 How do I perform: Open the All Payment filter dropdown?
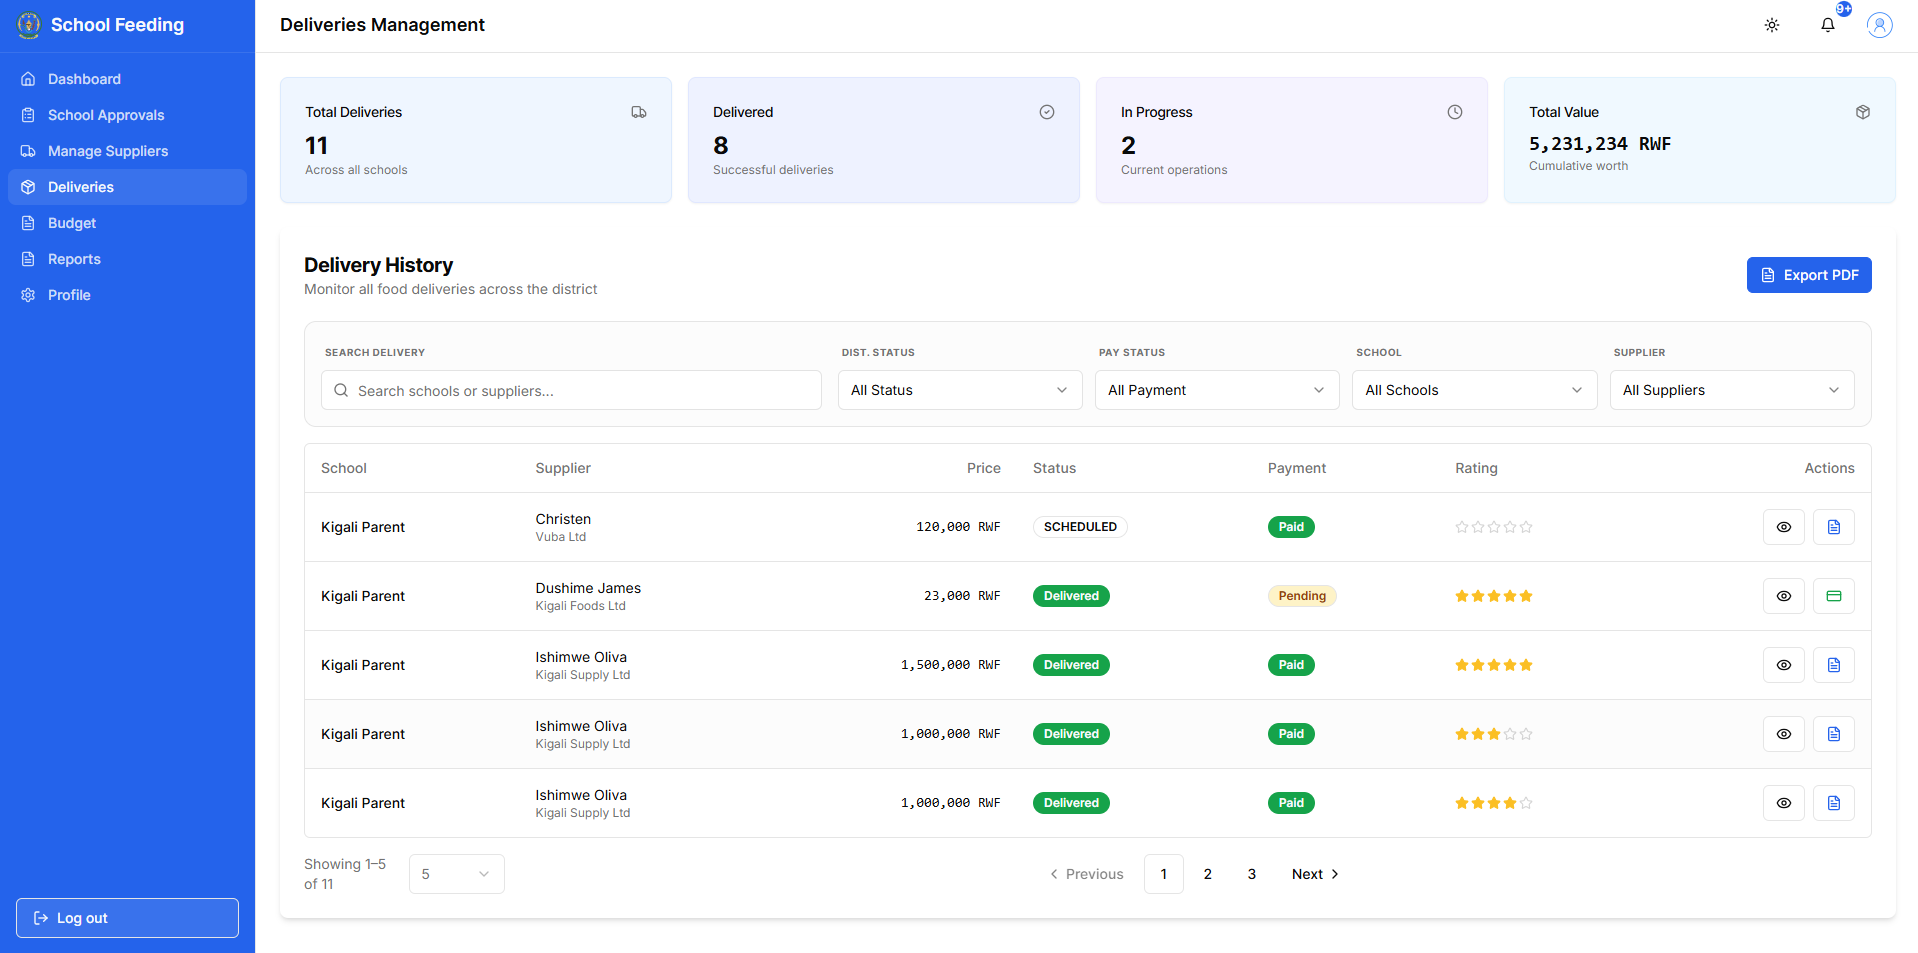click(x=1217, y=390)
